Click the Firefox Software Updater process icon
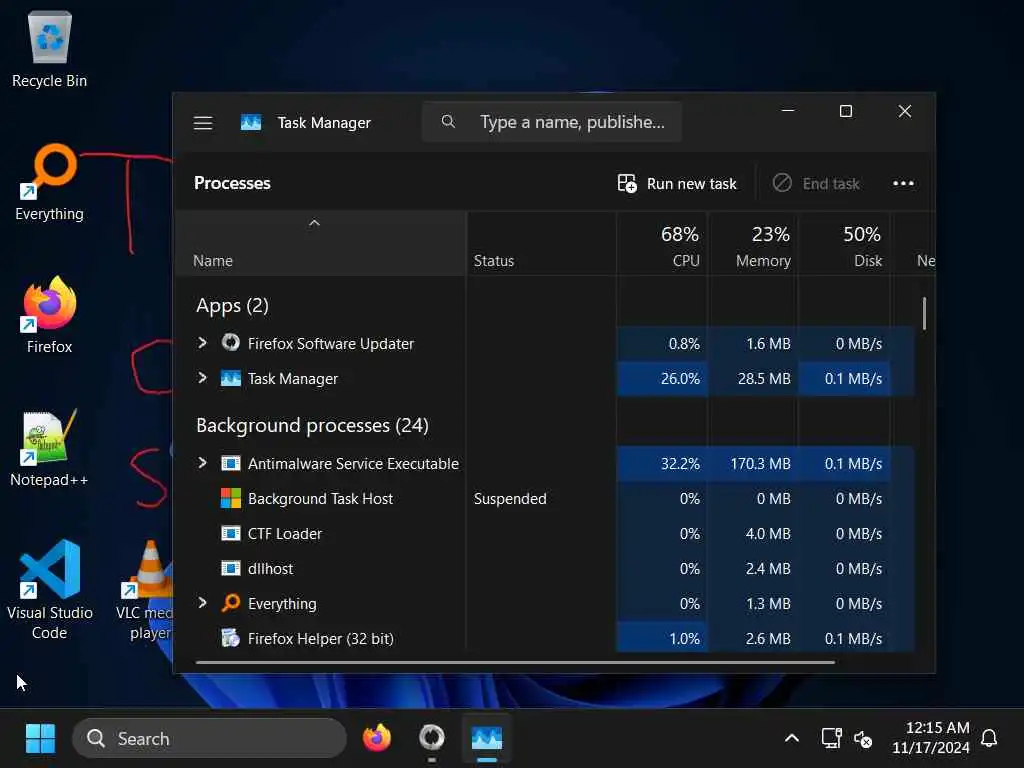This screenshot has width=1024, height=768. (x=231, y=342)
